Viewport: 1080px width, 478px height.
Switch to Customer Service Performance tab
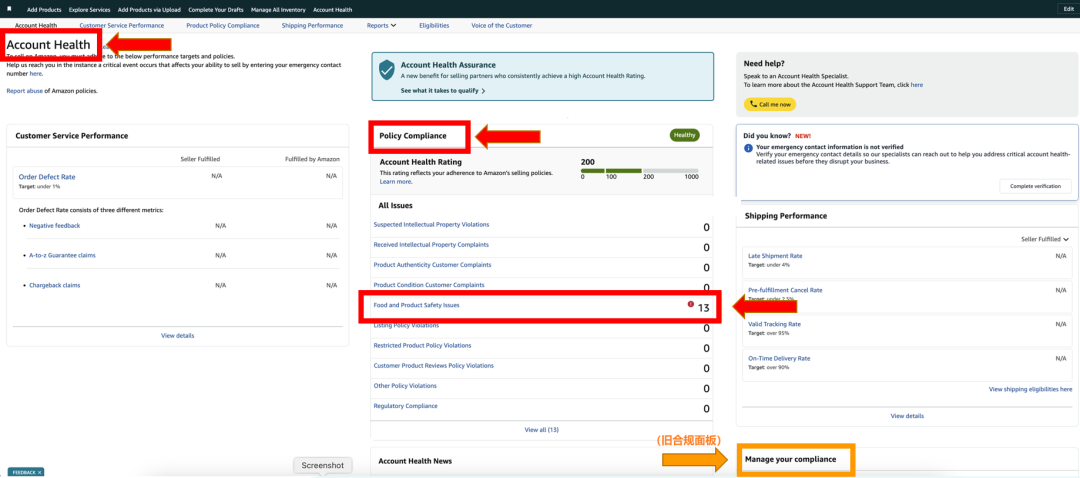[121, 25]
